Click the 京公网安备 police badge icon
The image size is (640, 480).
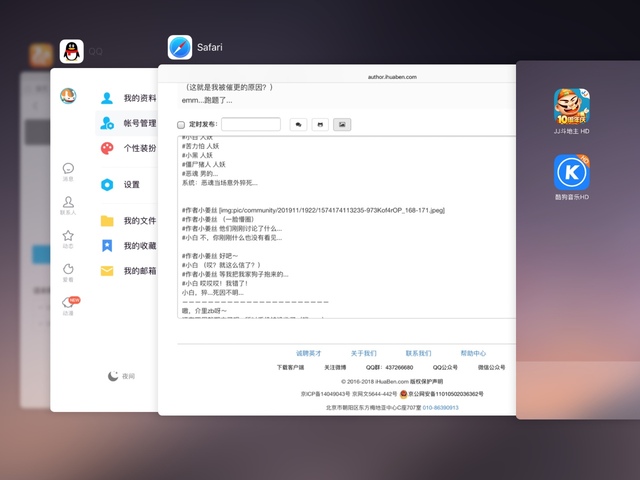coord(404,394)
